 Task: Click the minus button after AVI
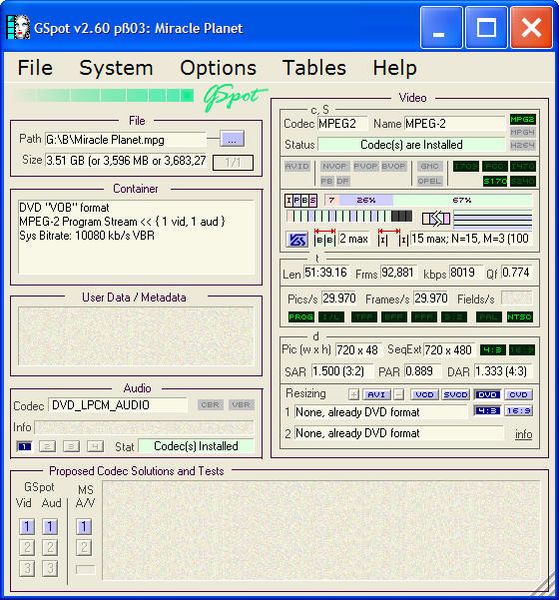[399, 395]
